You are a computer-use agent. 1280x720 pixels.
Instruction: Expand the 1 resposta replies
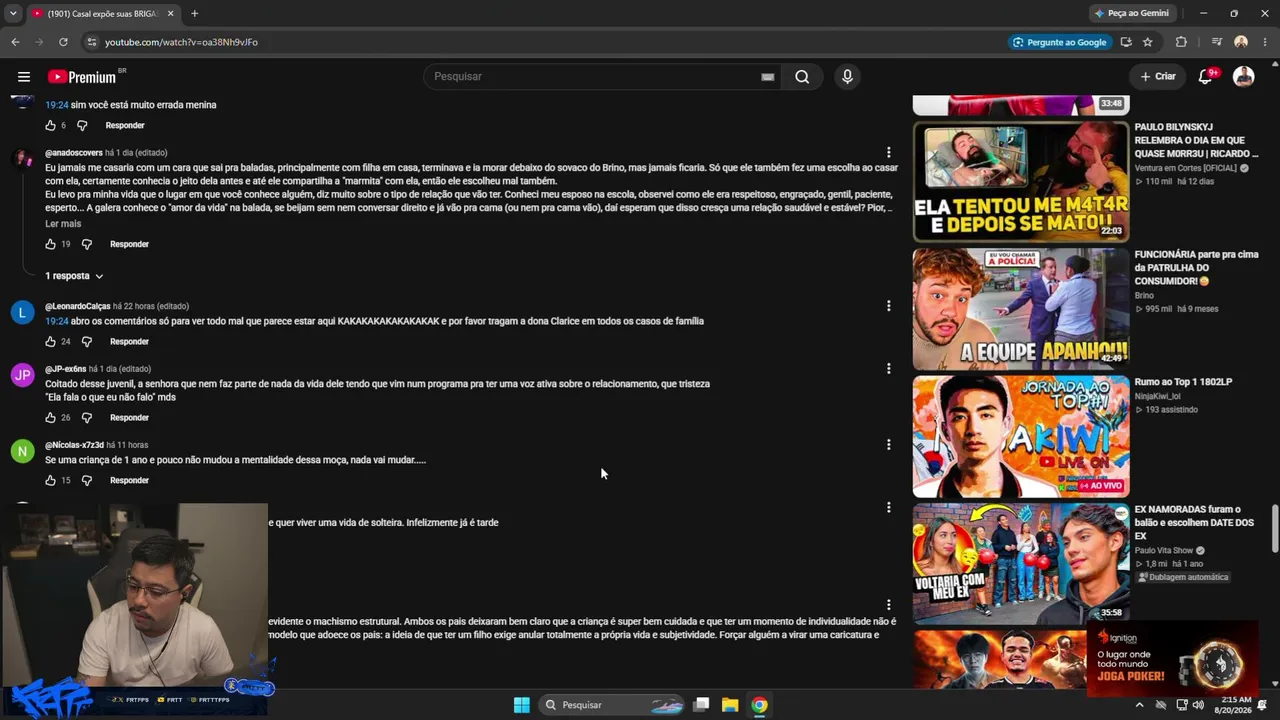pyautogui.click(x=74, y=276)
